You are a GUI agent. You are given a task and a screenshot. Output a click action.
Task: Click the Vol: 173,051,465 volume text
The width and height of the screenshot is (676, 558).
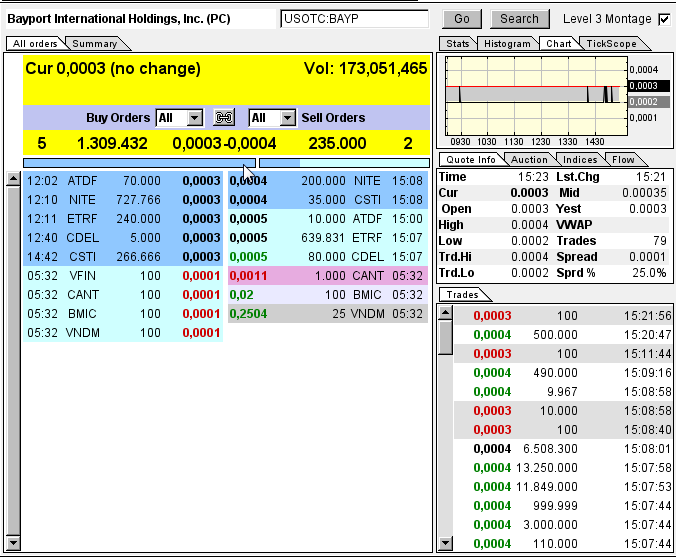coord(366,69)
